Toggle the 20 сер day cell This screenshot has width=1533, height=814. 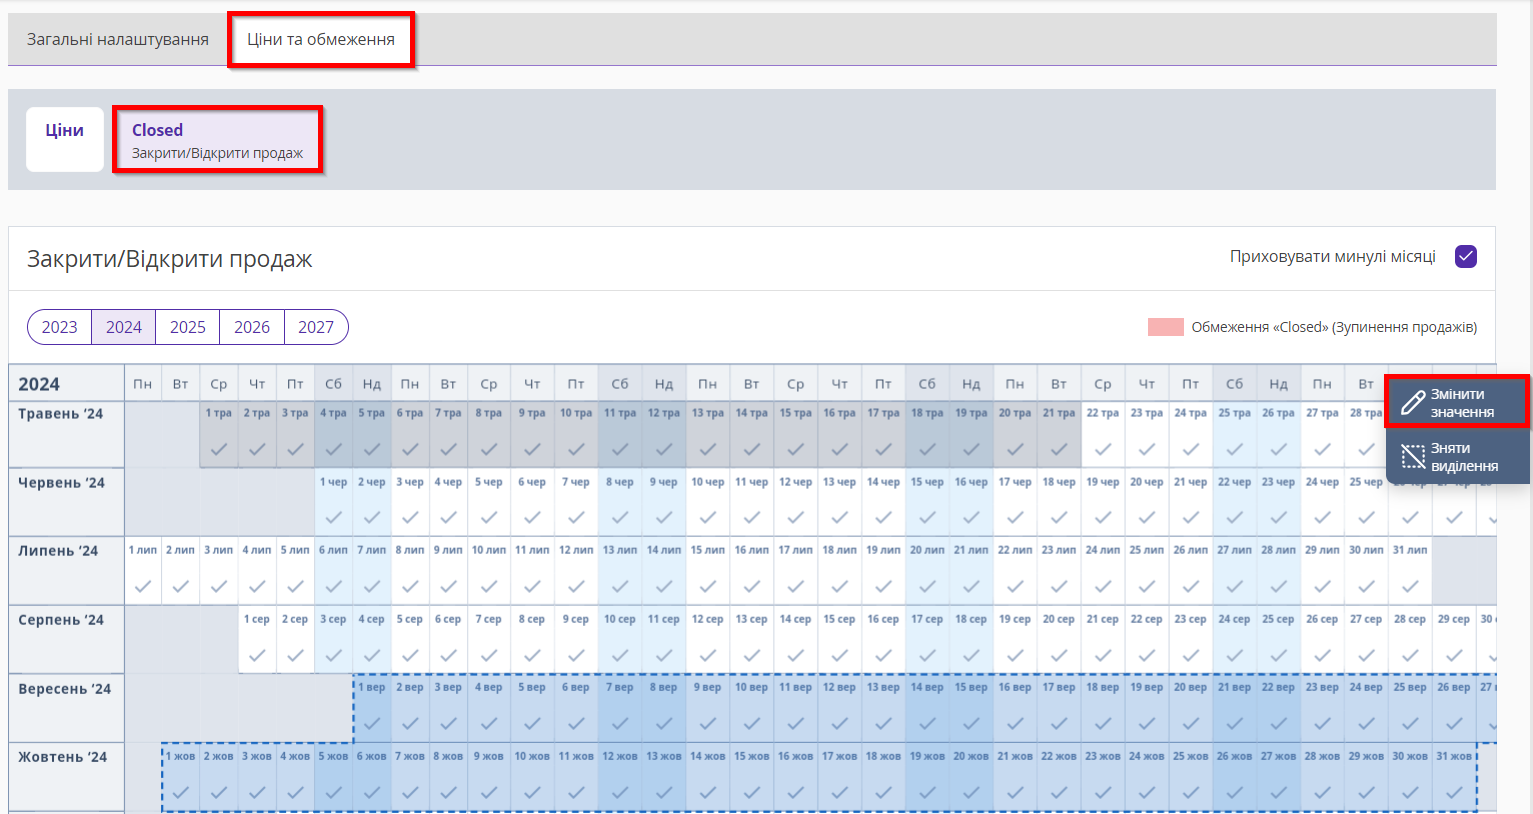click(x=1059, y=640)
